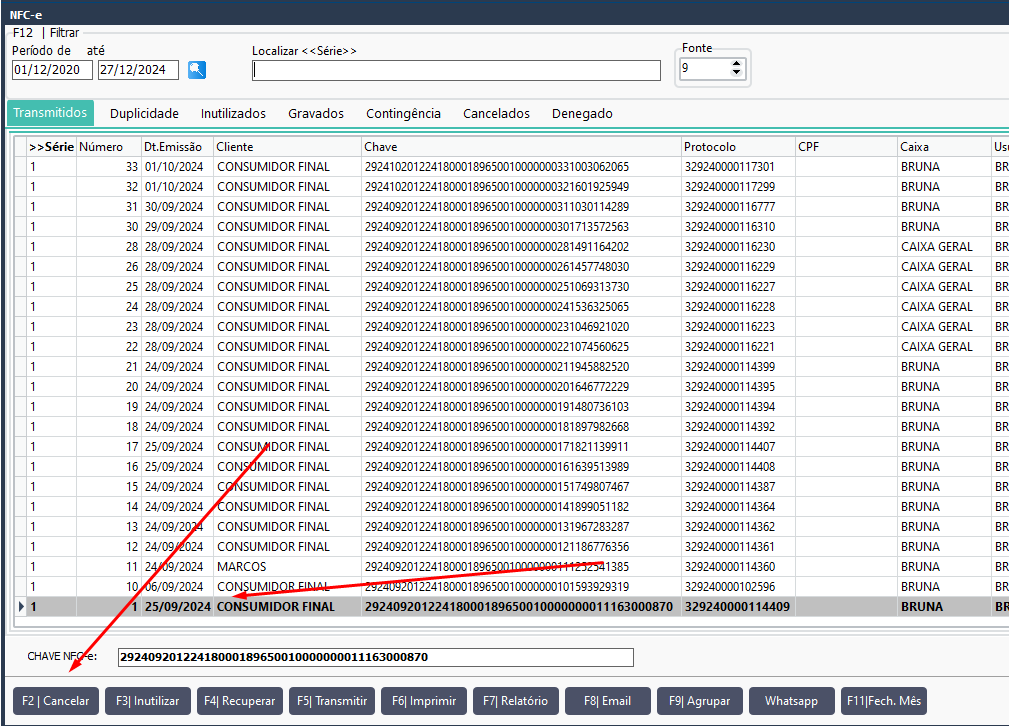
Task: Send via the Whatsapp button
Action: (791, 701)
